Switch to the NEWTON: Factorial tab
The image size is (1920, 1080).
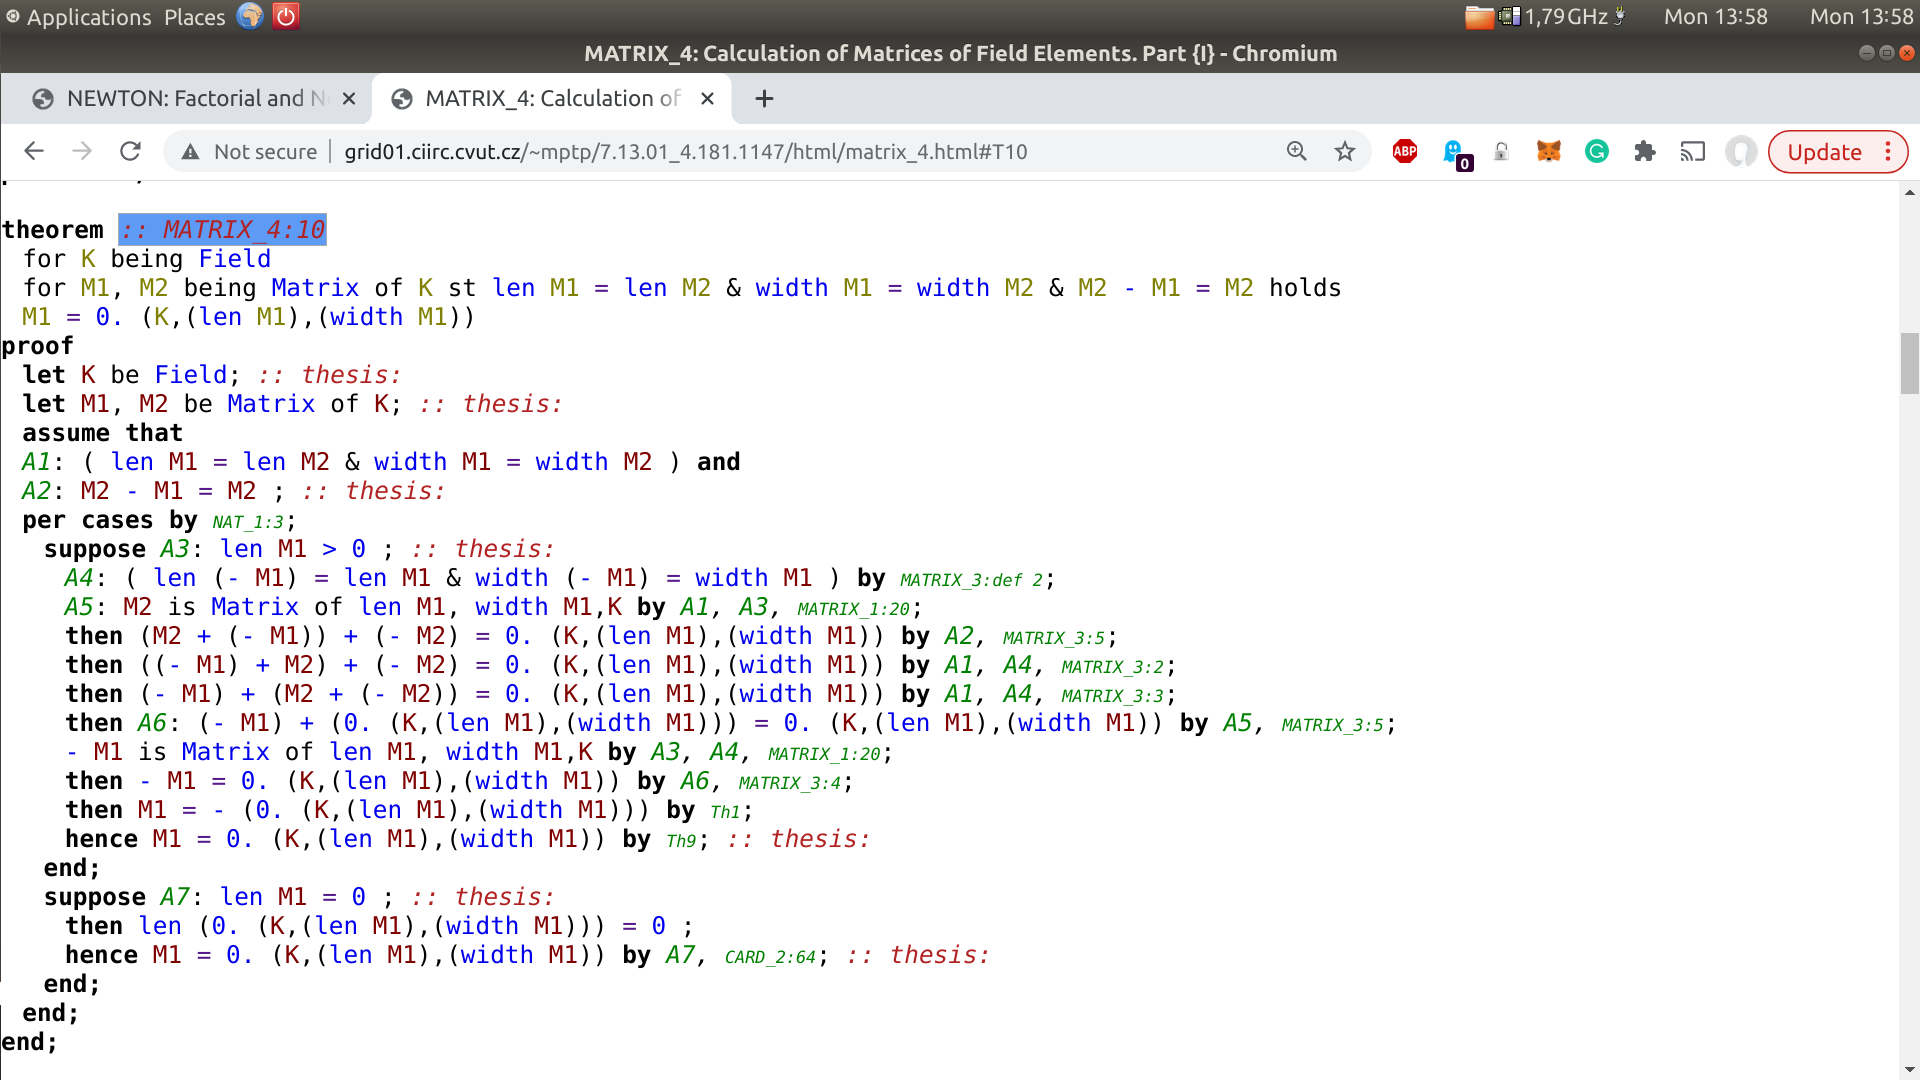pos(195,98)
